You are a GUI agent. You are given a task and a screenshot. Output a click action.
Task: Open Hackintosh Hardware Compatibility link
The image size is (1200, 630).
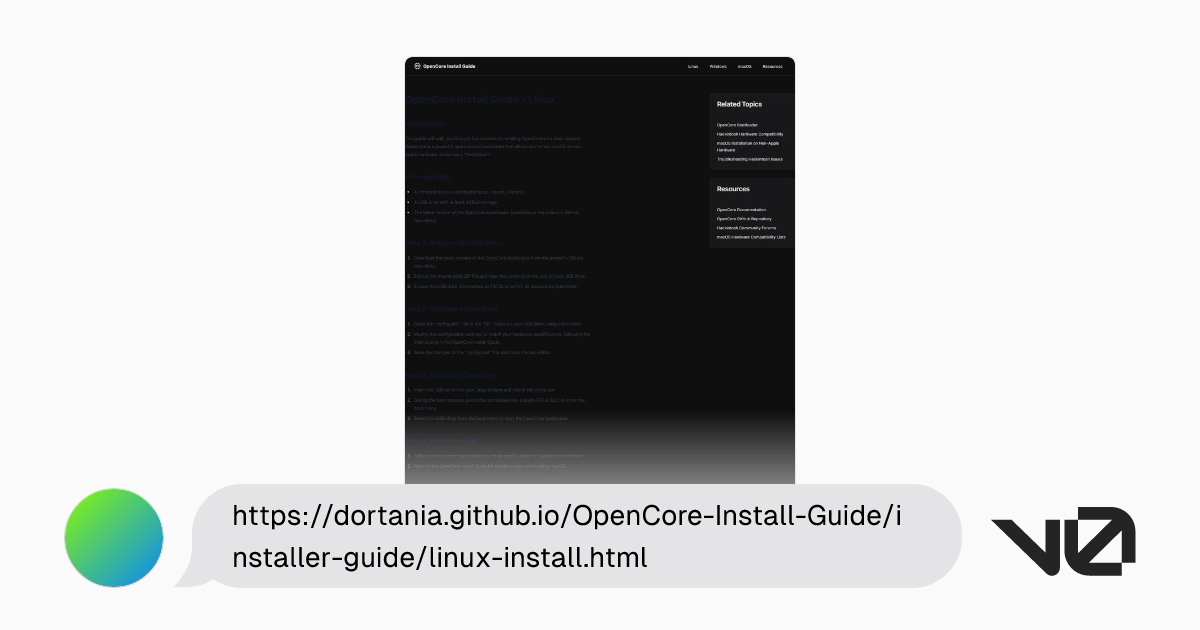(750, 133)
